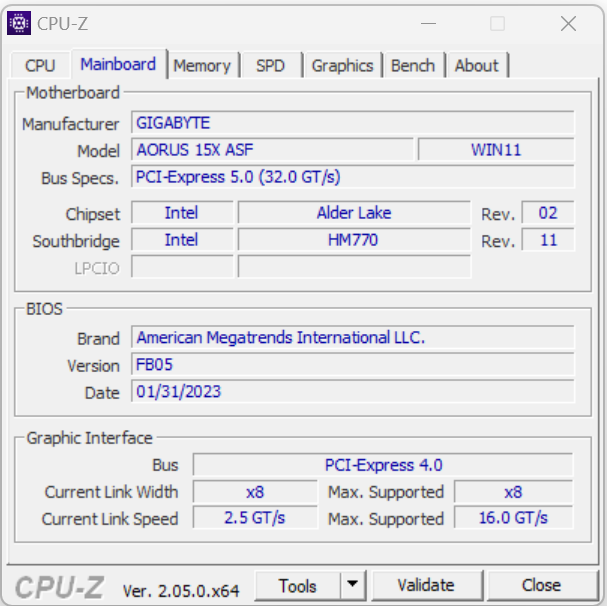607x606 pixels.
Task: Click the WIN11 value box
Action: pos(496,149)
